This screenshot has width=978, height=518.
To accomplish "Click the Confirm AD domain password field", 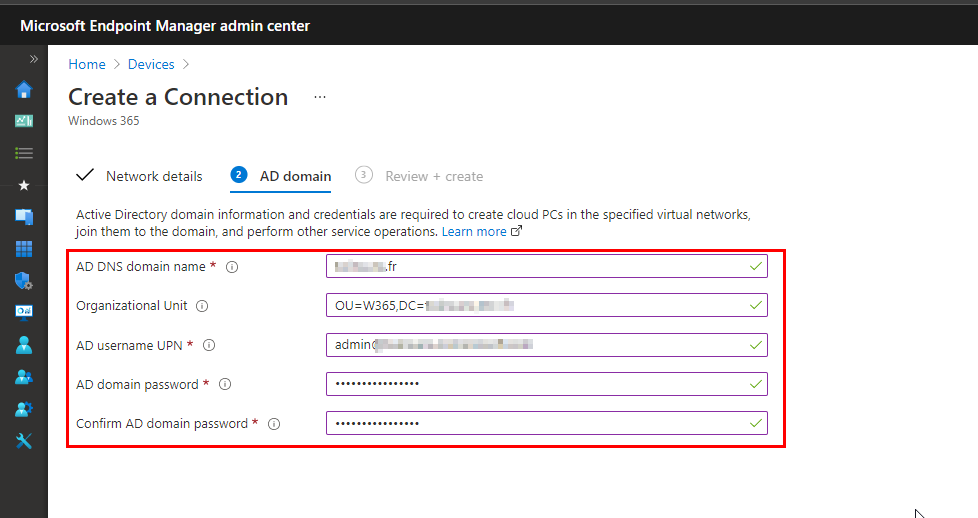I will coord(546,423).
